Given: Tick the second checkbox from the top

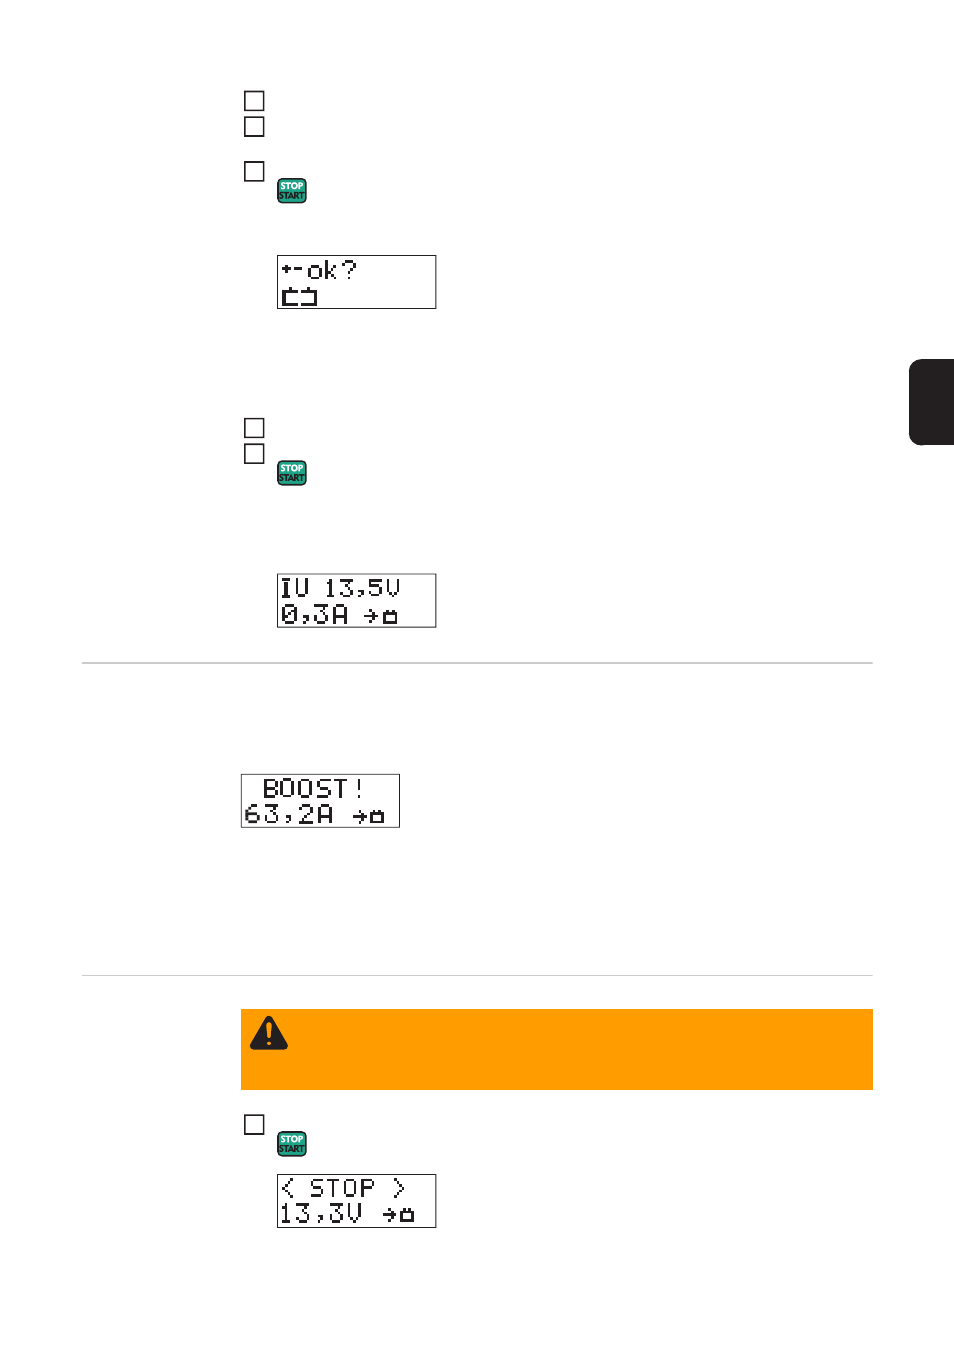Looking at the screenshot, I should (x=254, y=127).
